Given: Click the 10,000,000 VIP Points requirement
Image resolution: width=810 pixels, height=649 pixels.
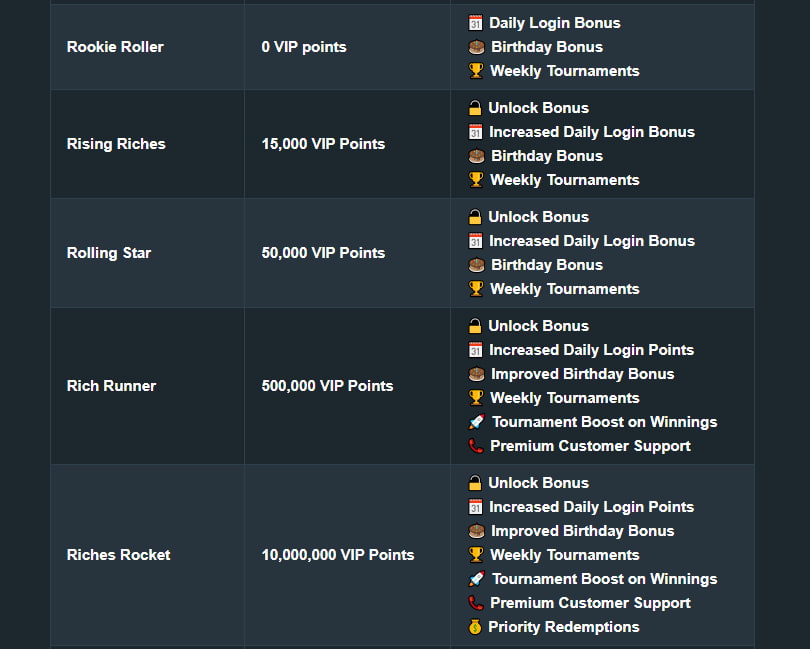Looking at the screenshot, I should [338, 555].
